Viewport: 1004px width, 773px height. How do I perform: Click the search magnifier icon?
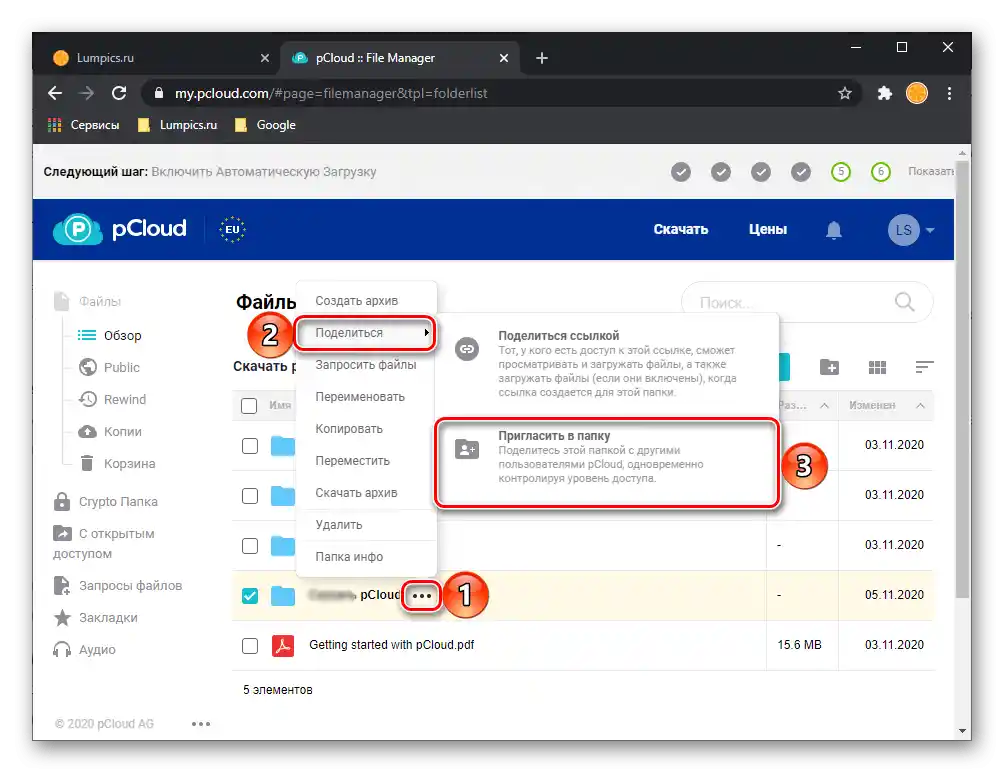pos(904,302)
